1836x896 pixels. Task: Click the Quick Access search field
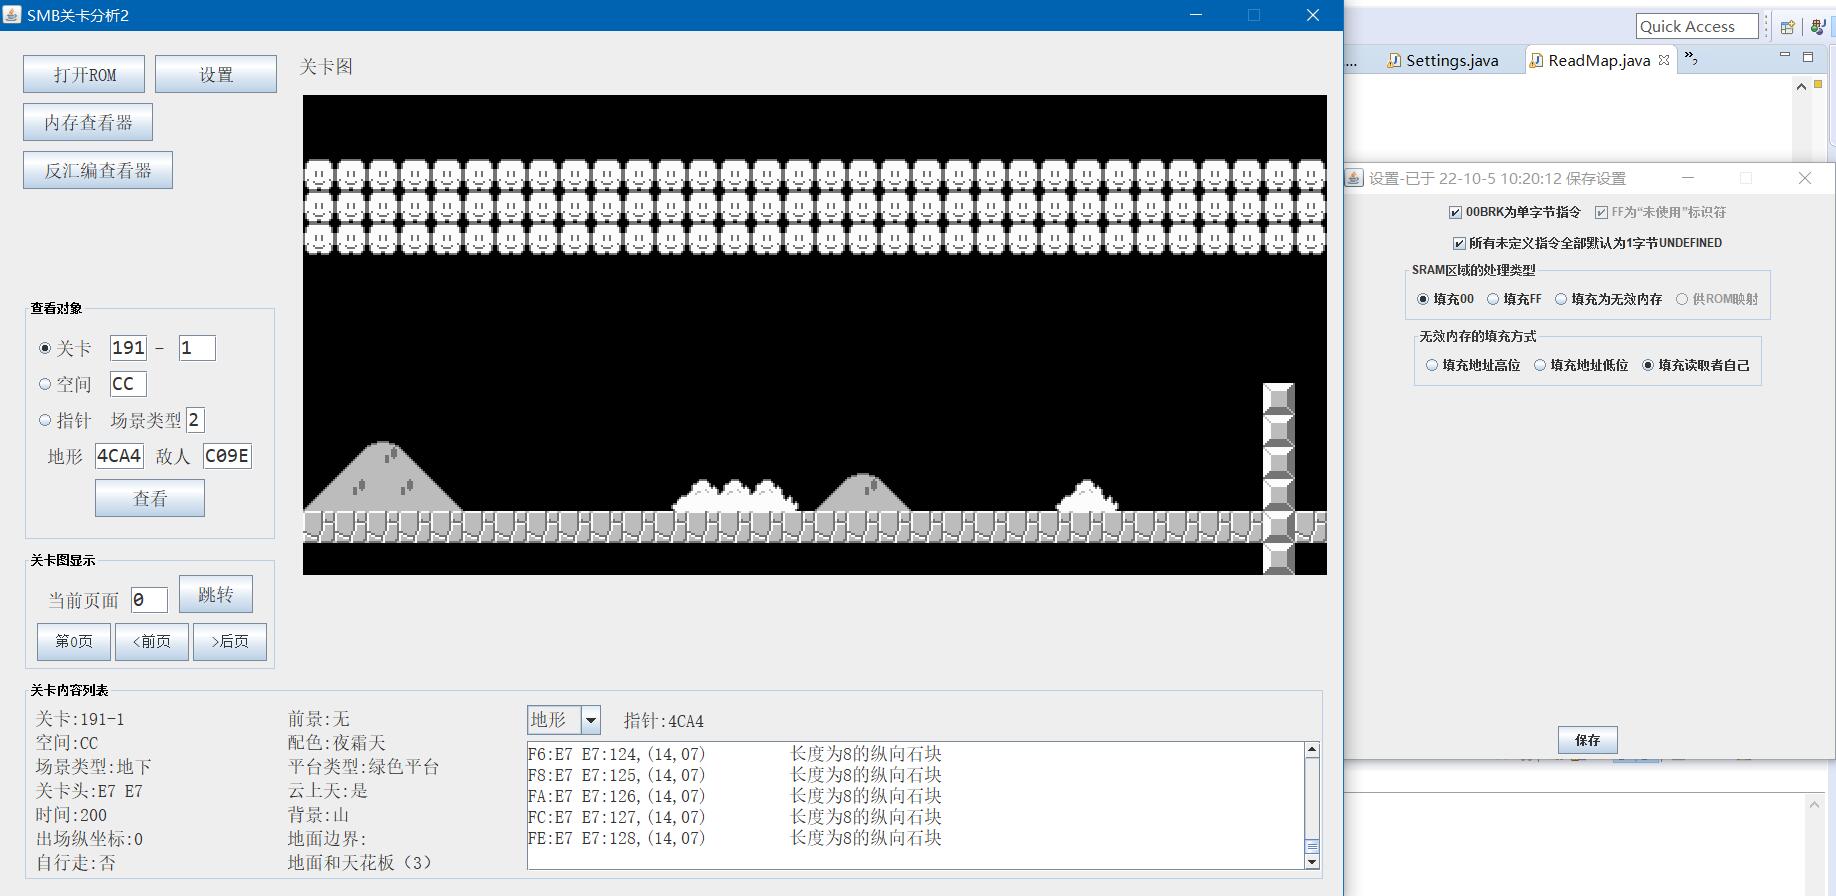point(1696,26)
